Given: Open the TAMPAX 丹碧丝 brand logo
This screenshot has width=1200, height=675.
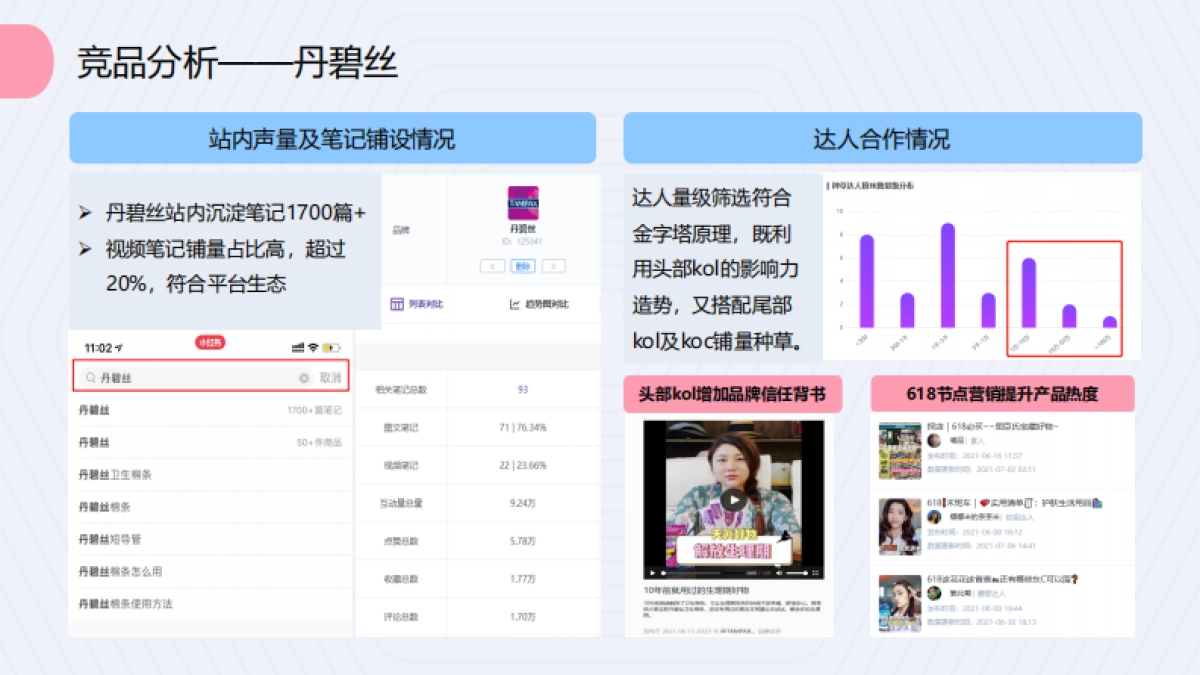Looking at the screenshot, I should tap(524, 203).
